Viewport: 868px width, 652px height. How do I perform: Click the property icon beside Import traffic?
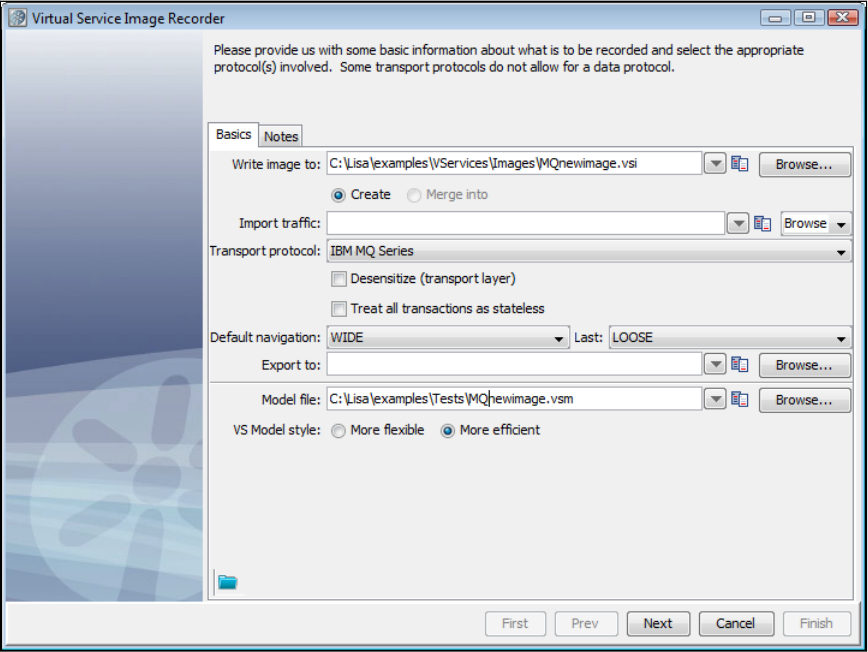762,224
